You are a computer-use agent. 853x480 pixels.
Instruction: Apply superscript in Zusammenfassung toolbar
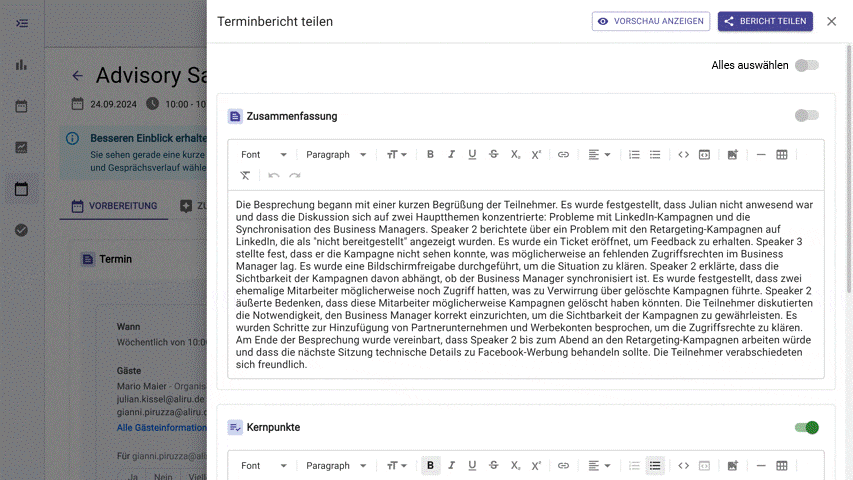[x=536, y=155]
